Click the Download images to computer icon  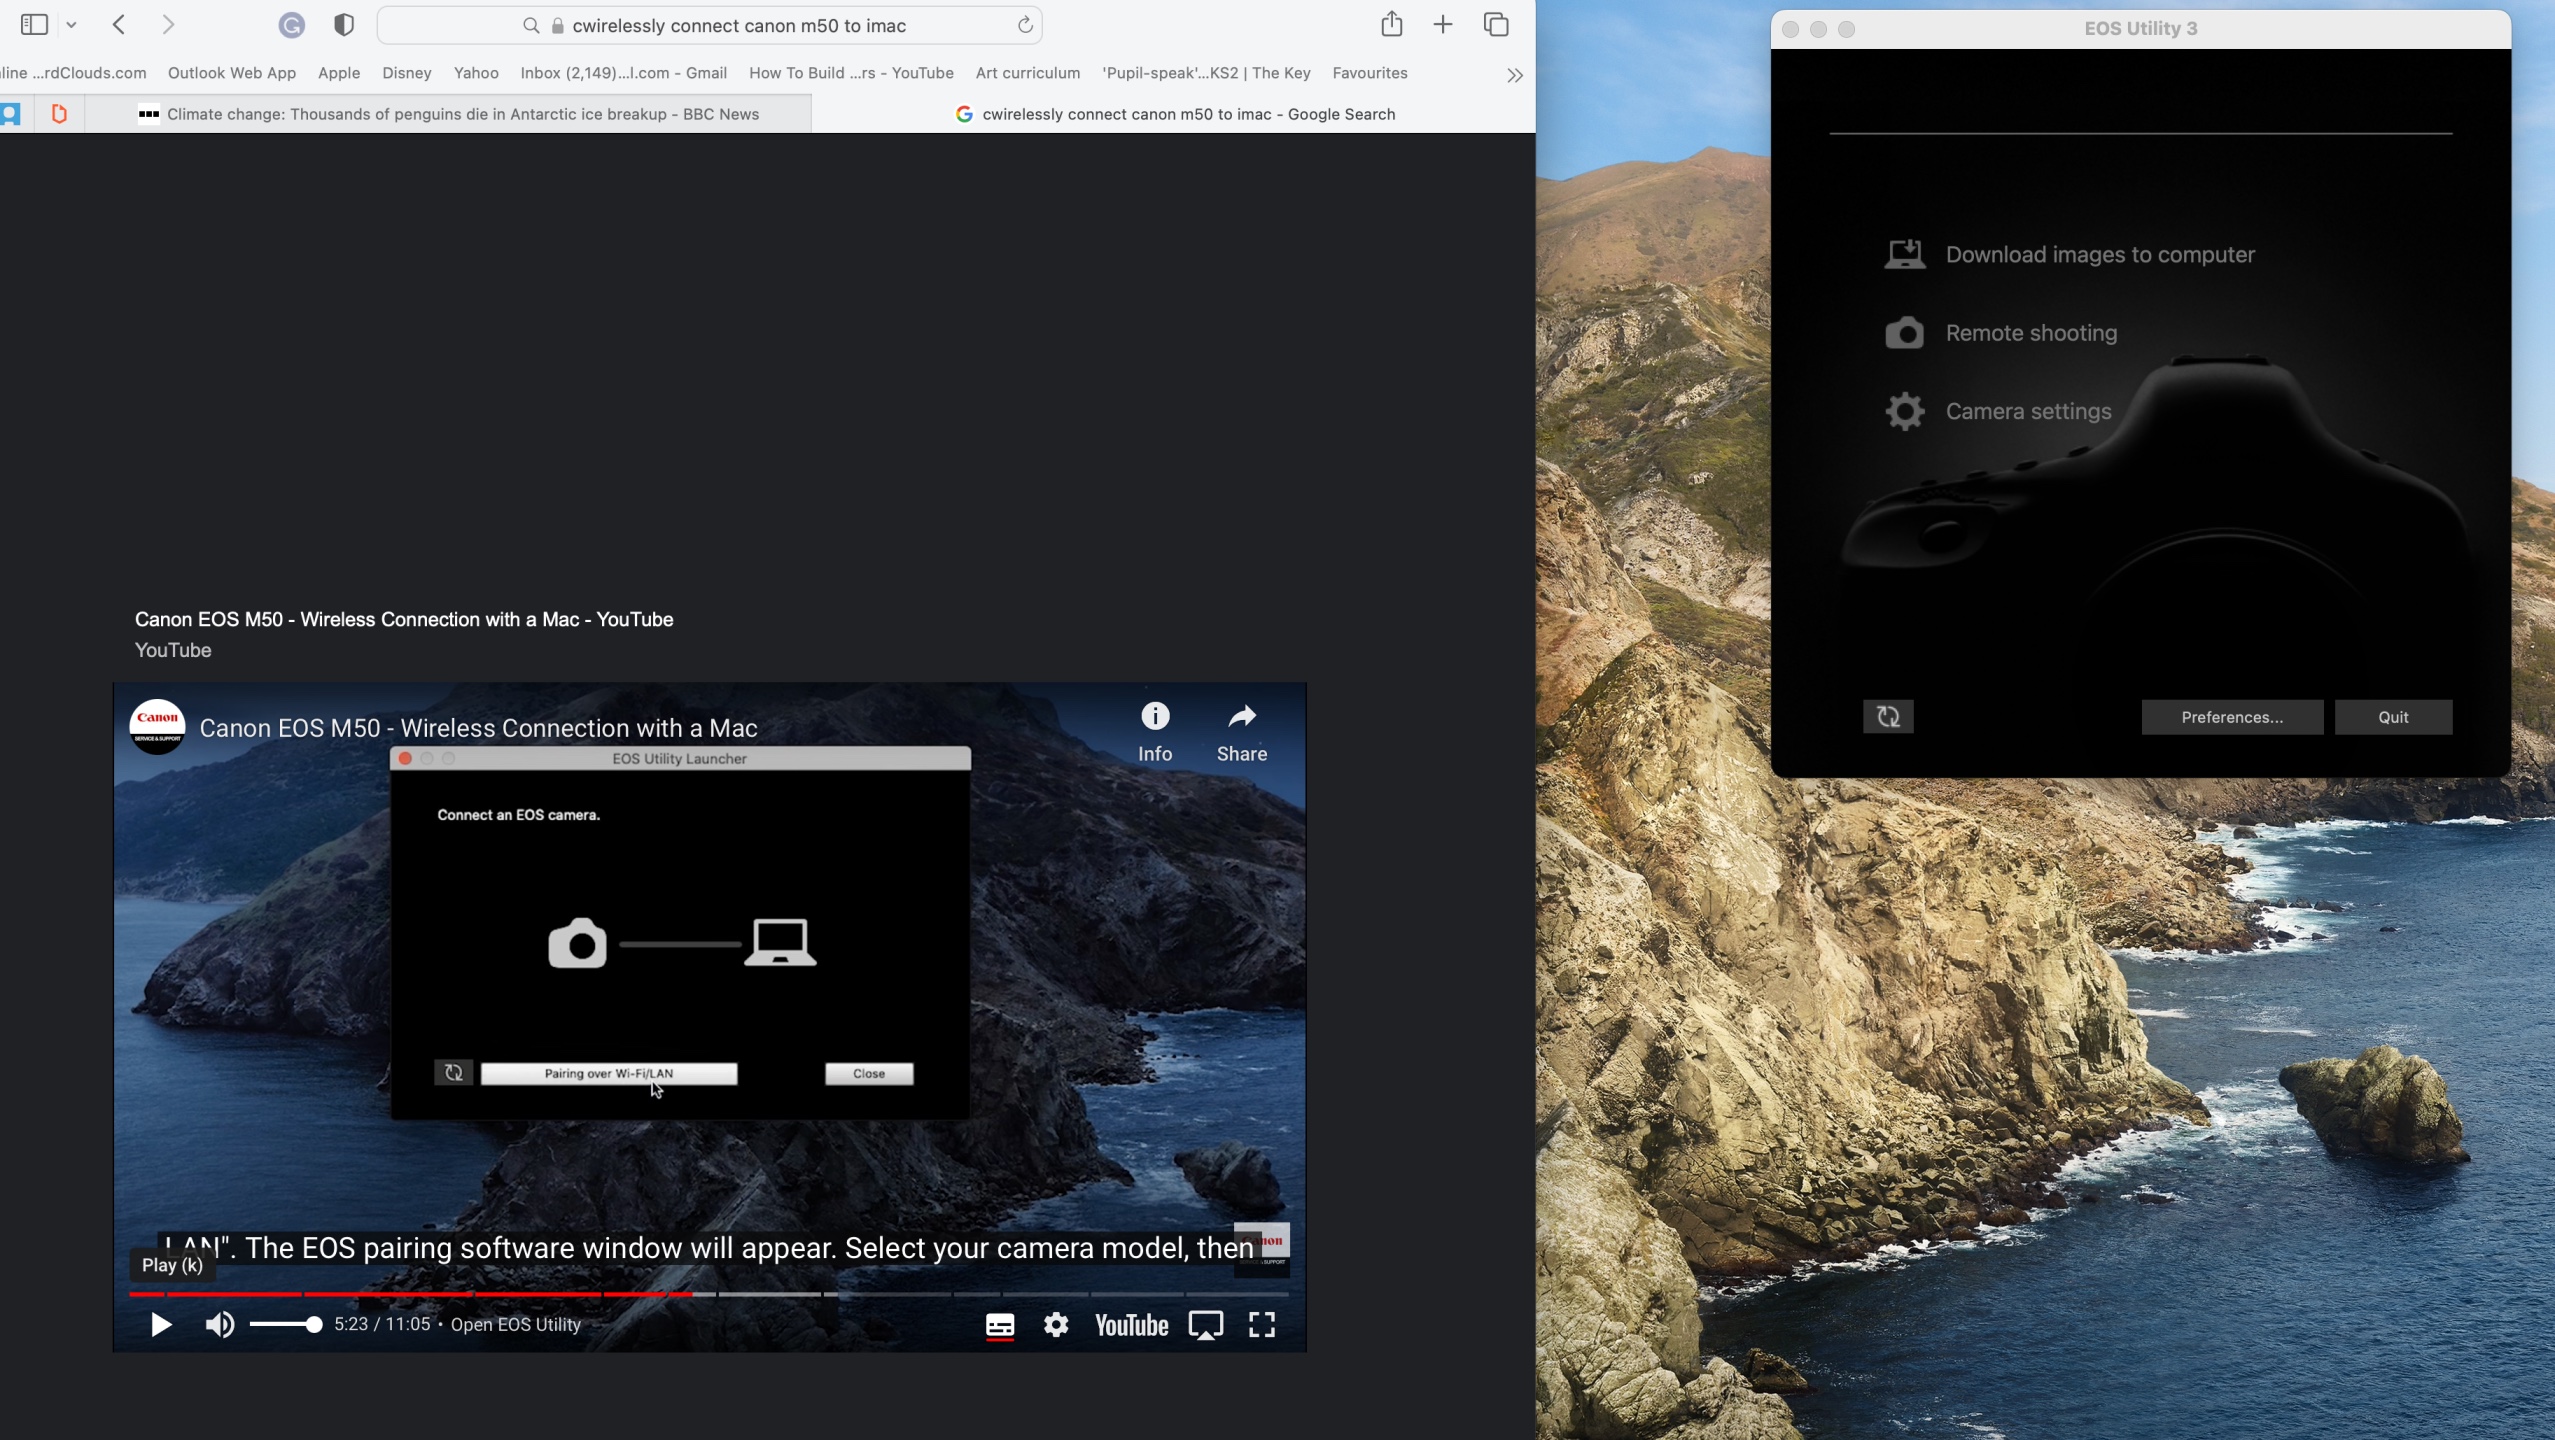click(x=1904, y=255)
